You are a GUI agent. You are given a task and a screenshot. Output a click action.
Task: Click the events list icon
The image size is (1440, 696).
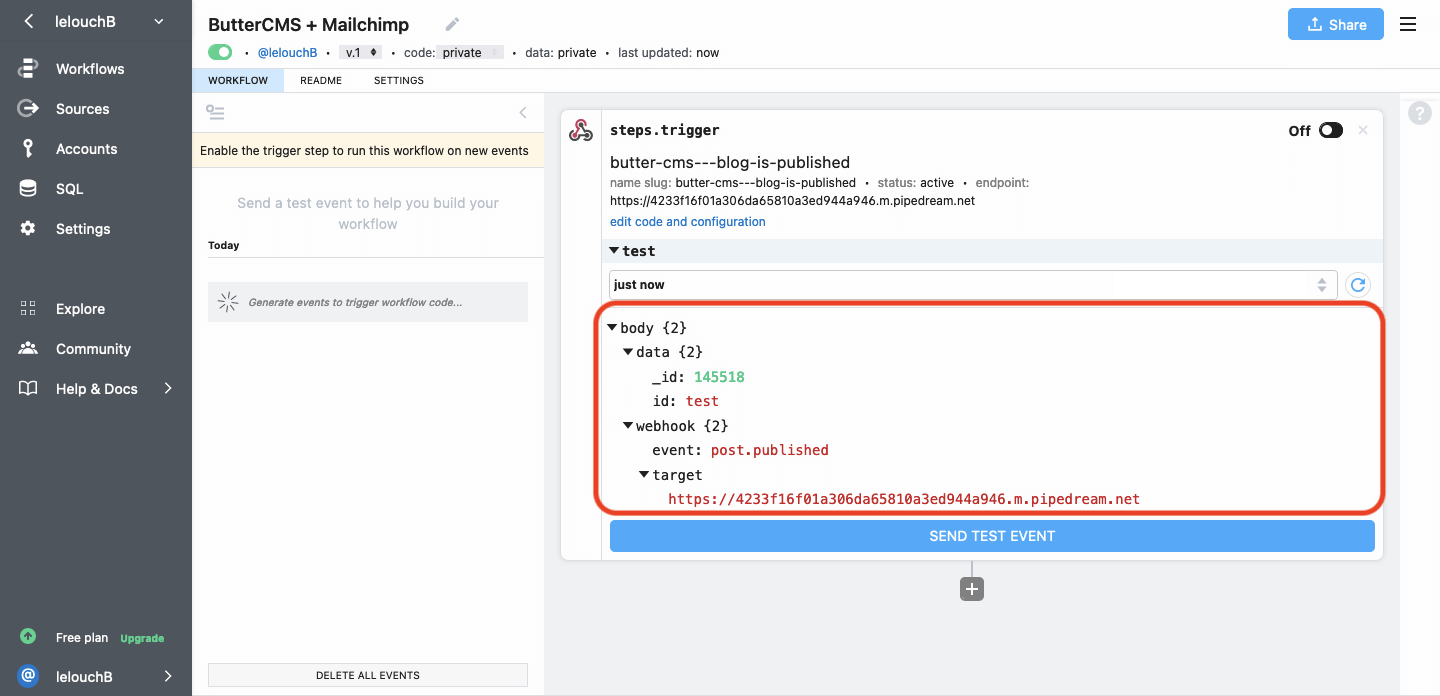[215, 112]
